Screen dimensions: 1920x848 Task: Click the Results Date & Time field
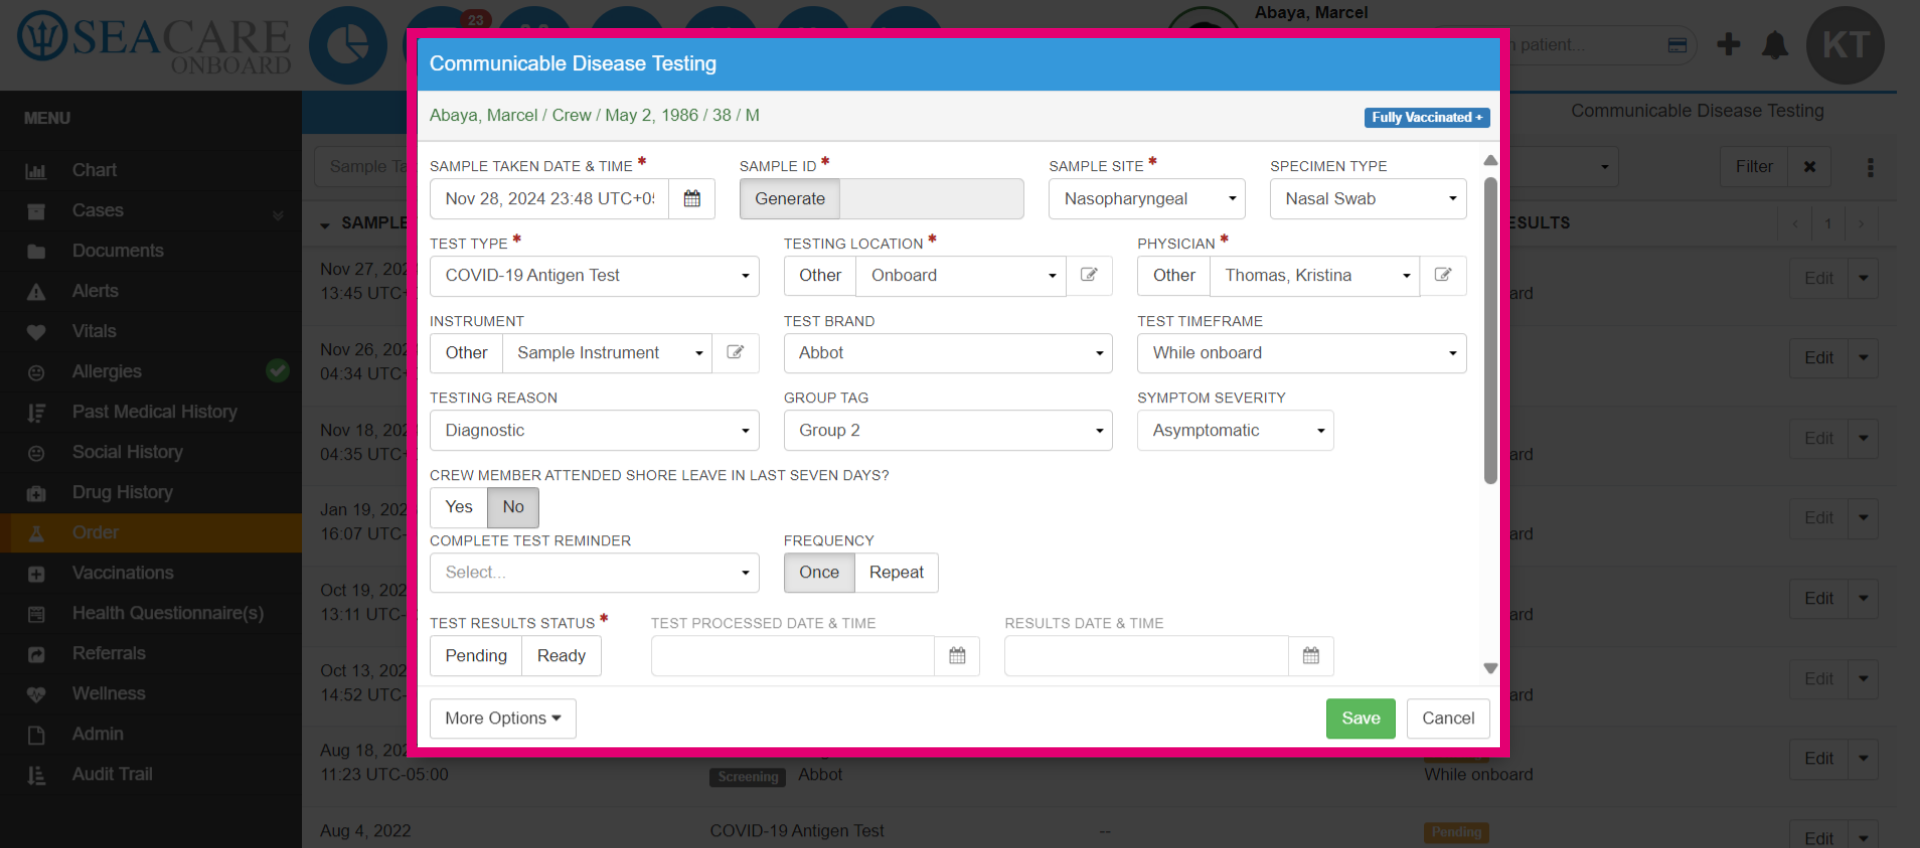1147,656
